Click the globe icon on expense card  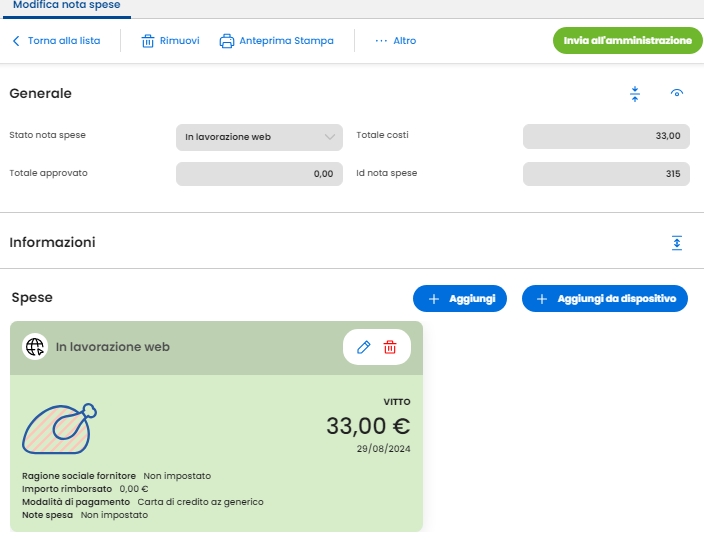(x=35, y=347)
